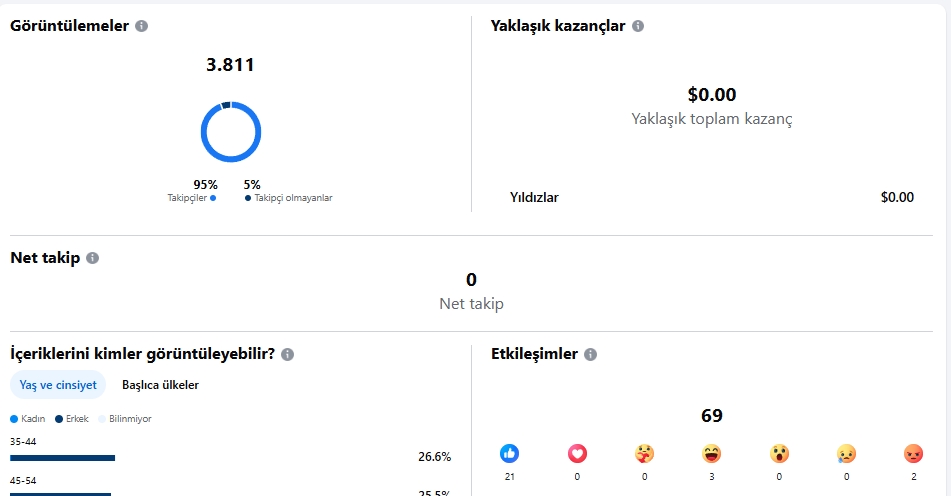
Task: Toggle the Bilinmiyor legend entry
Action: click(125, 419)
